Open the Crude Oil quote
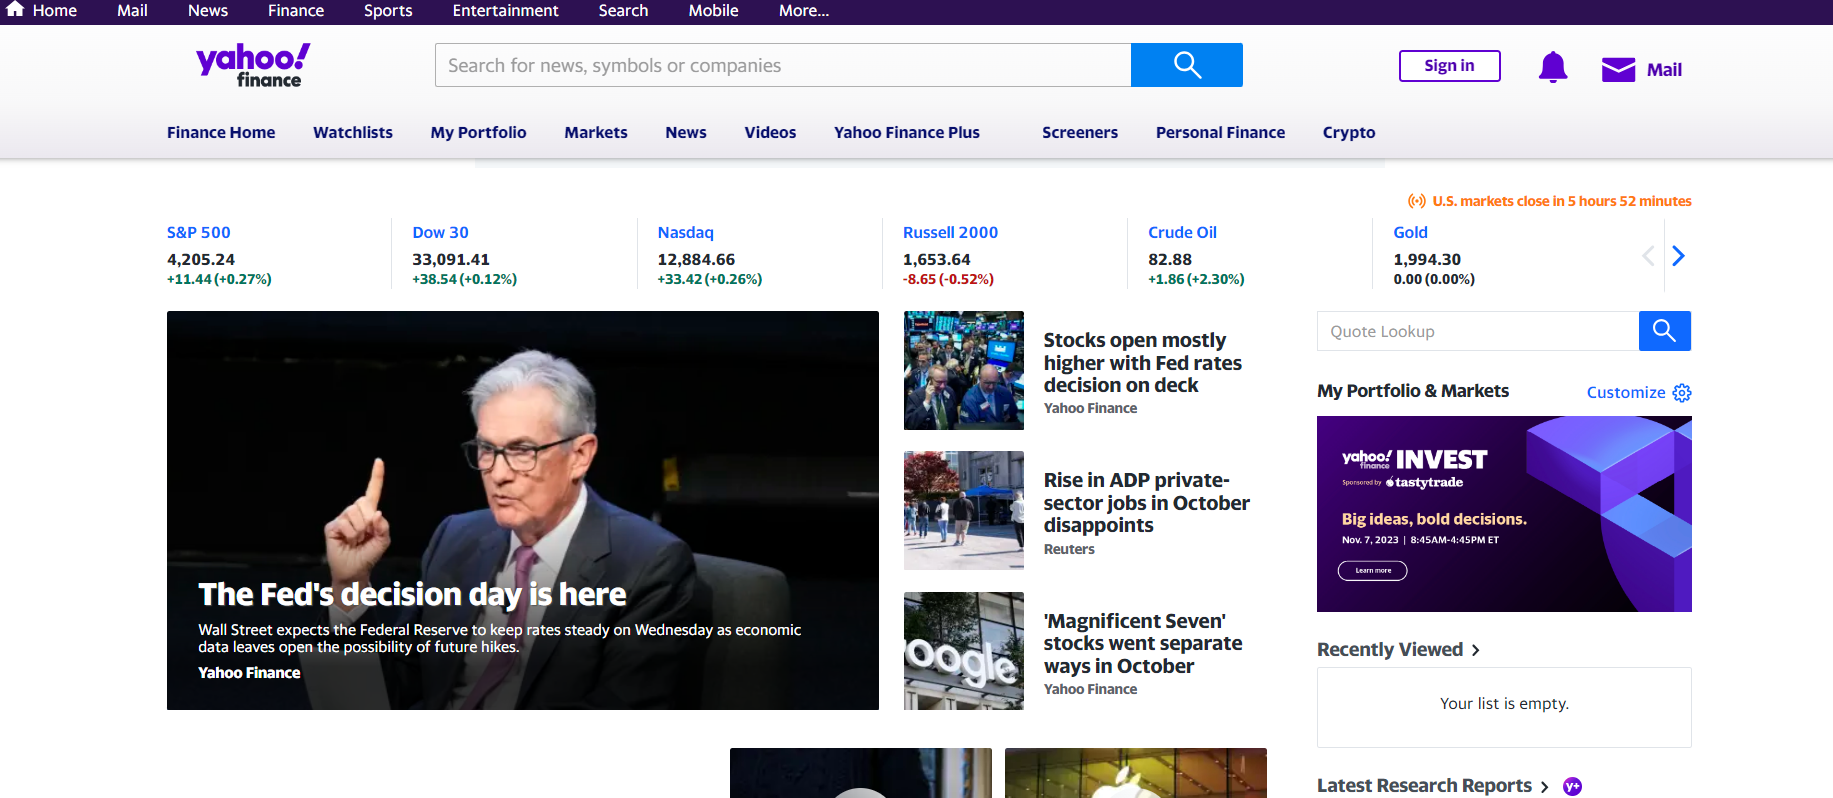1833x798 pixels. [1182, 232]
